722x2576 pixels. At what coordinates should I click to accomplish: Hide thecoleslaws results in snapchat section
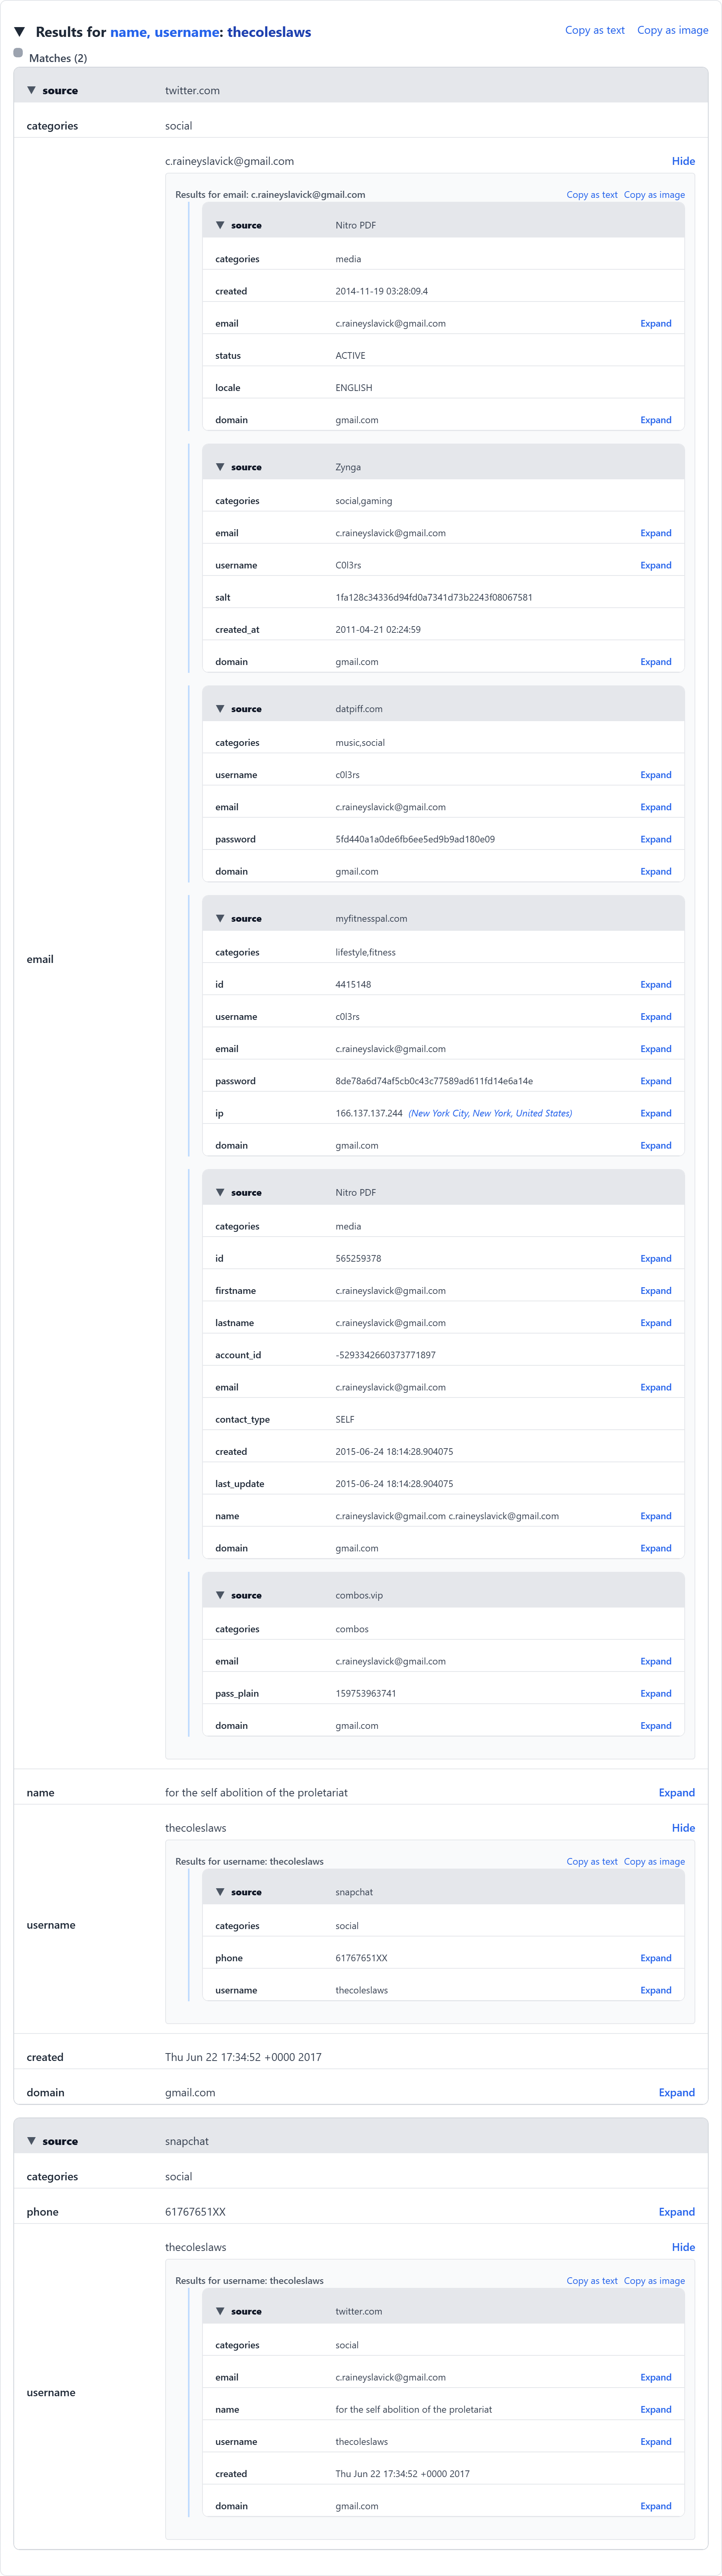(683, 2247)
